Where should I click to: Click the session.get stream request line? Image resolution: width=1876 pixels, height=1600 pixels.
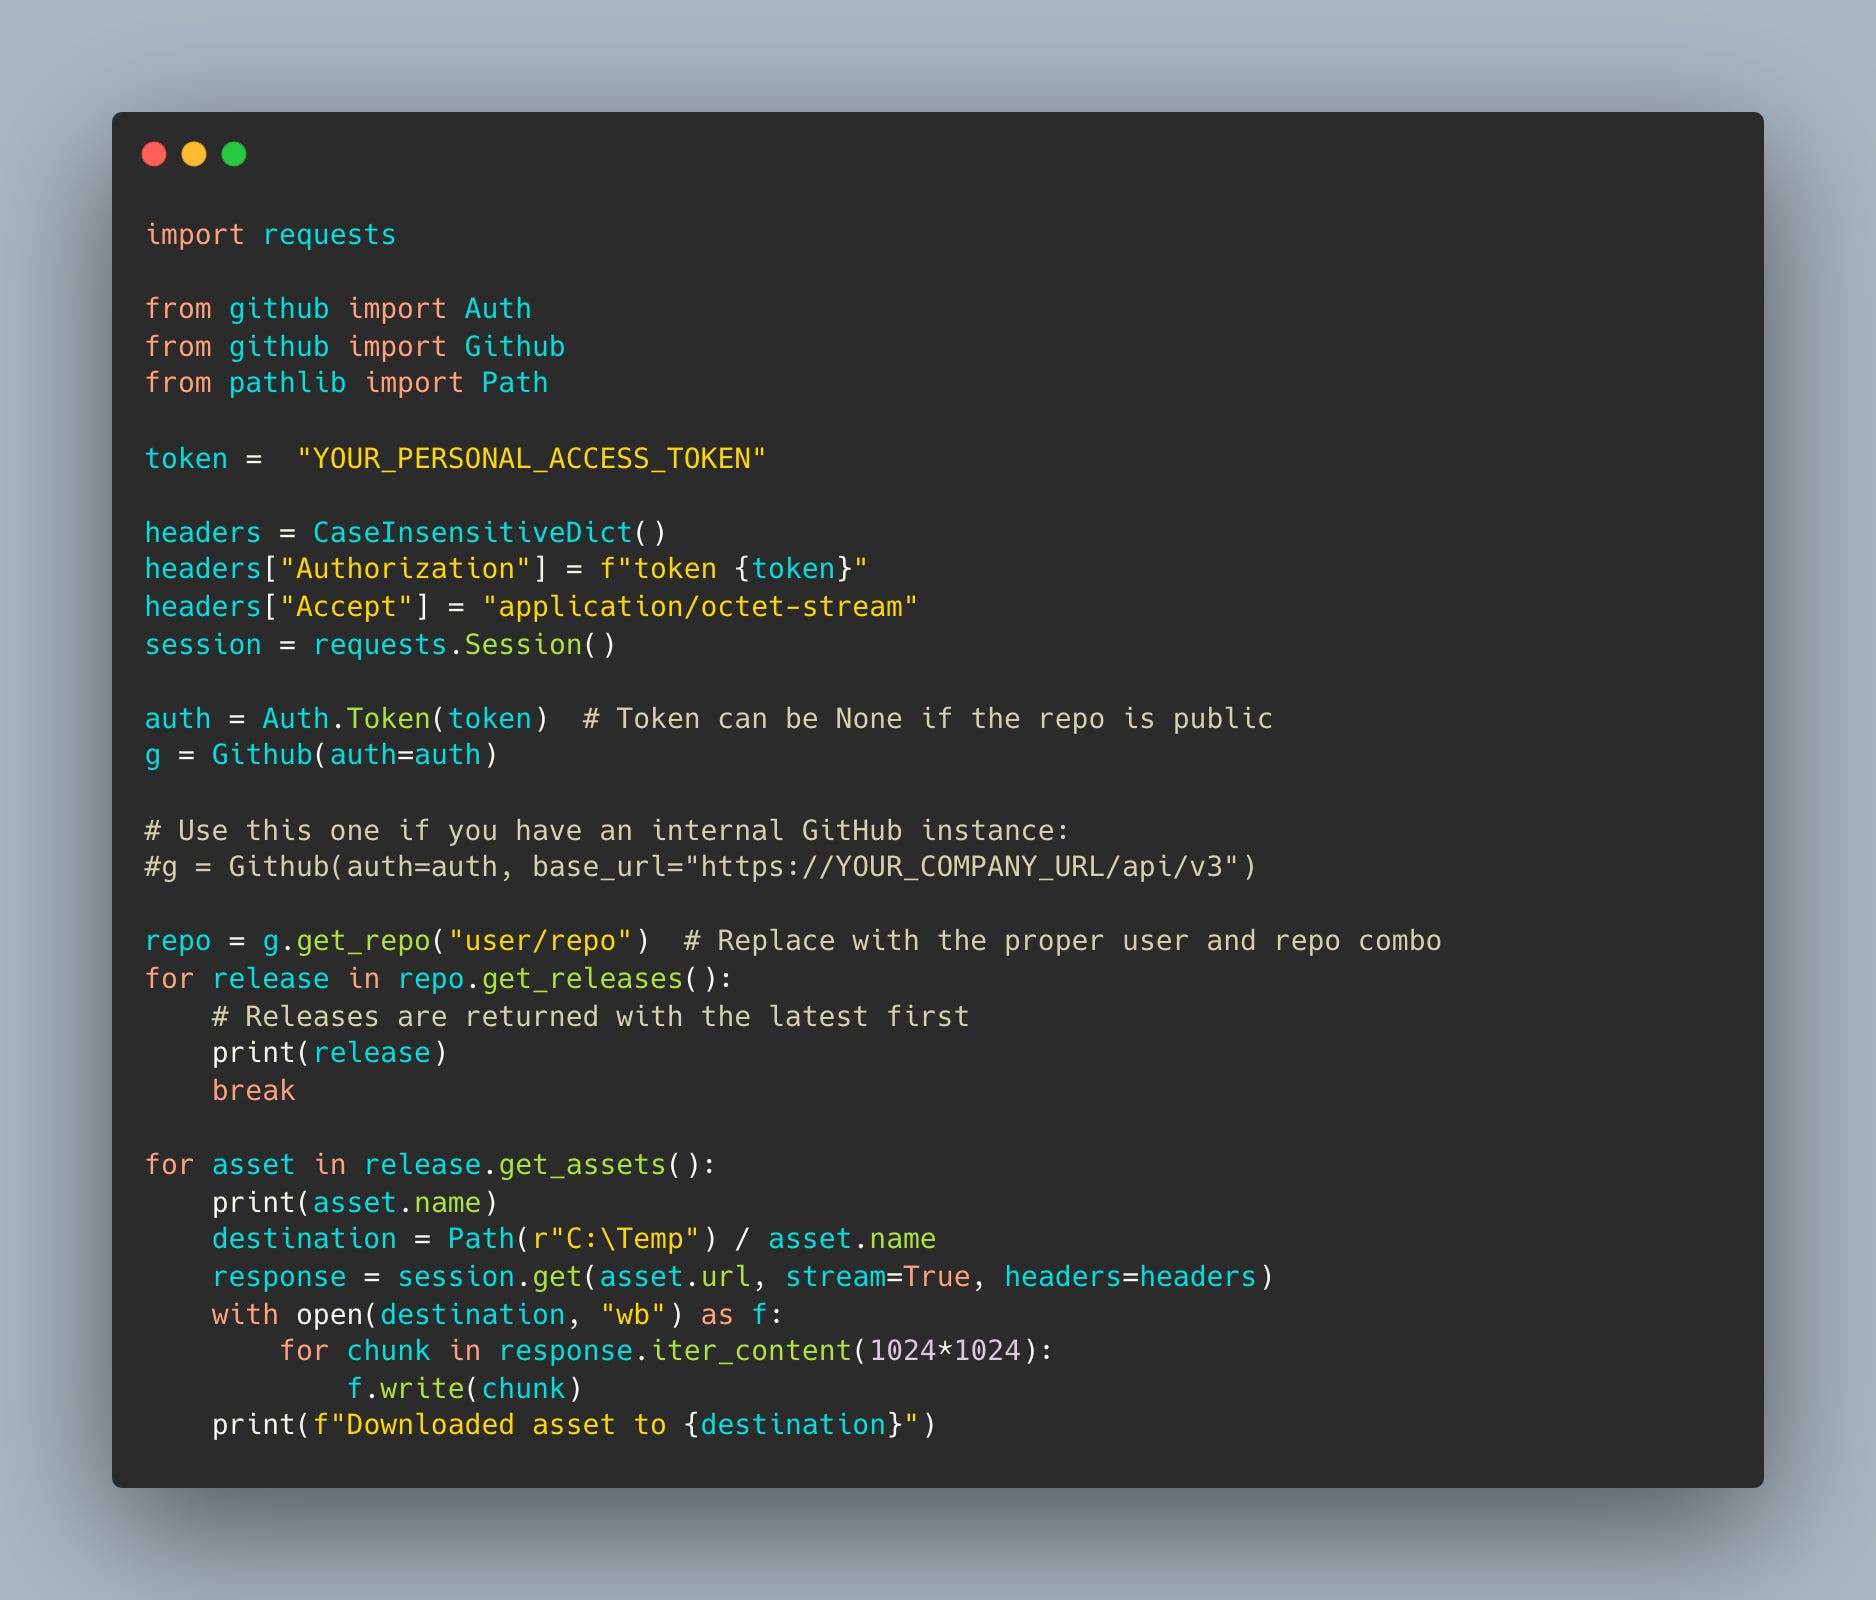[742, 1276]
